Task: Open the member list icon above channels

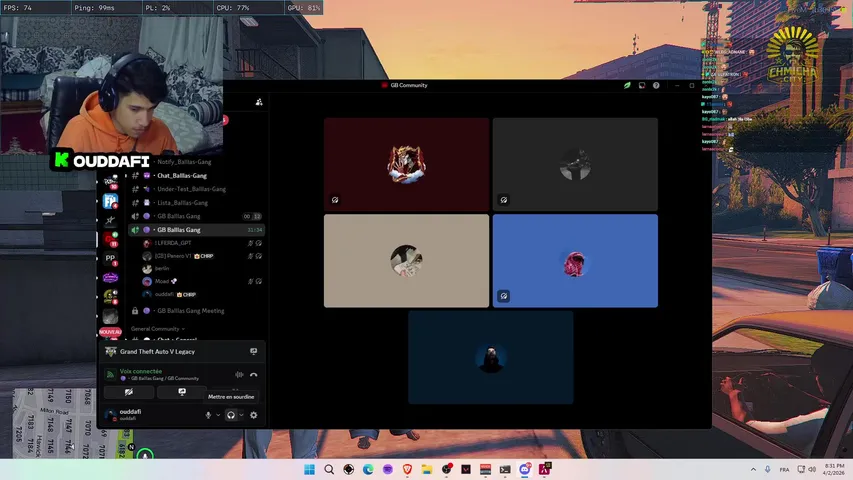Action: (x=259, y=102)
